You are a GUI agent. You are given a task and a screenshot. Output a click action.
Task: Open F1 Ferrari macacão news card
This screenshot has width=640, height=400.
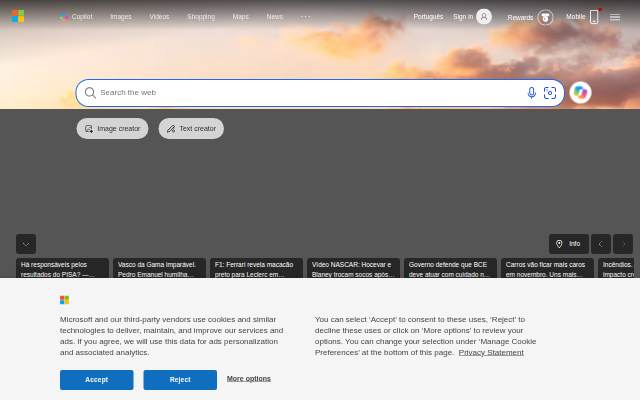(256, 268)
